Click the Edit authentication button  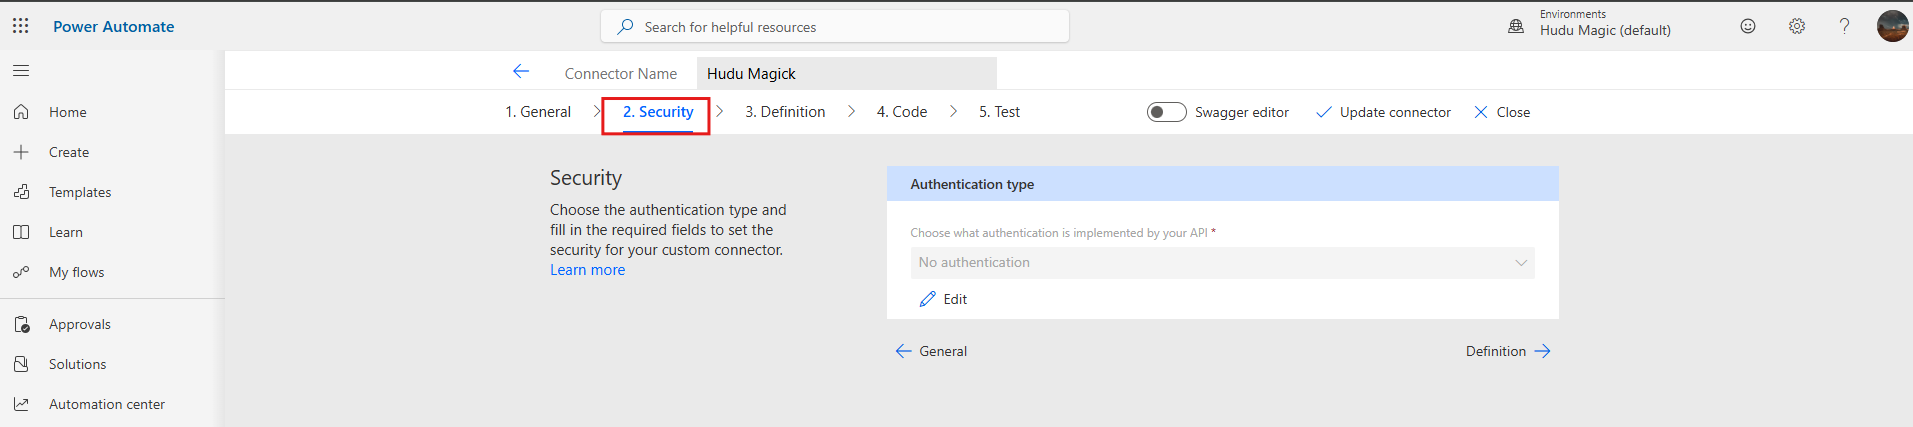943,299
